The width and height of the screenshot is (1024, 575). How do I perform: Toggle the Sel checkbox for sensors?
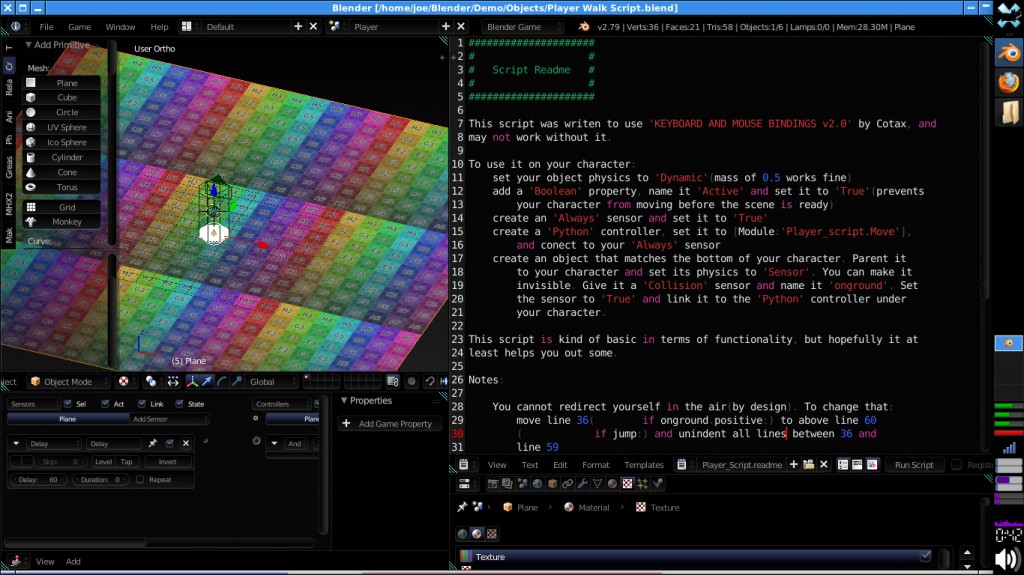pyautogui.click(x=67, y=404)
